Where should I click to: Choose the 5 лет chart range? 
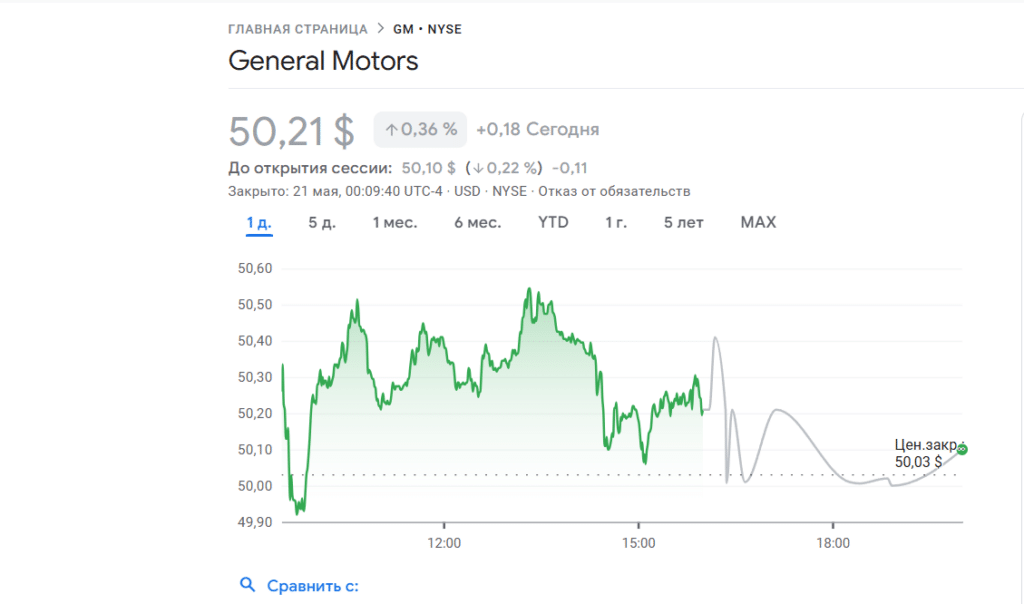(683, 222)
